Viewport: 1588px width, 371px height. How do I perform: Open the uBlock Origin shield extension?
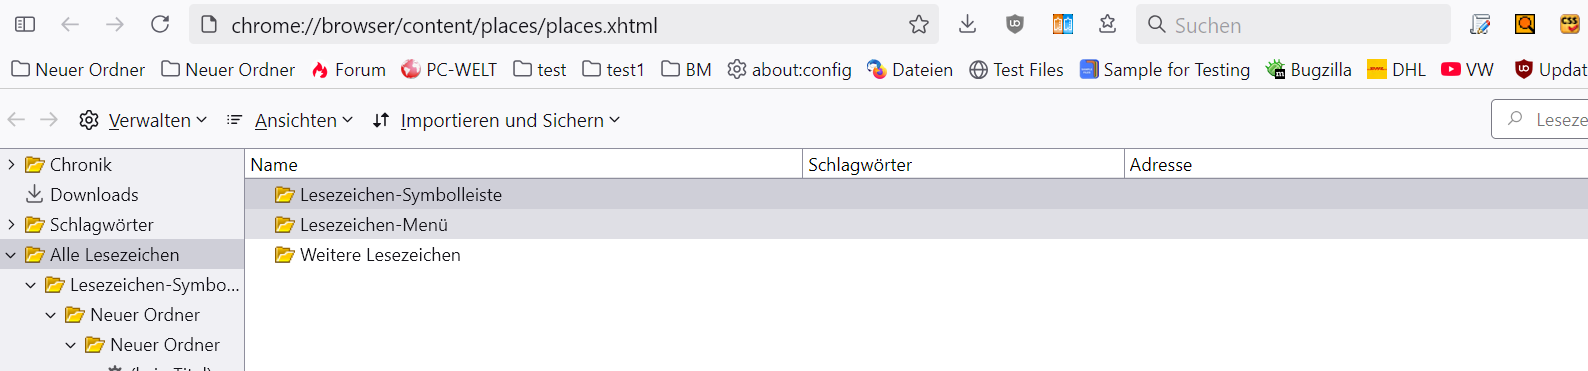pyautogui.click(x=1015, y=24)
